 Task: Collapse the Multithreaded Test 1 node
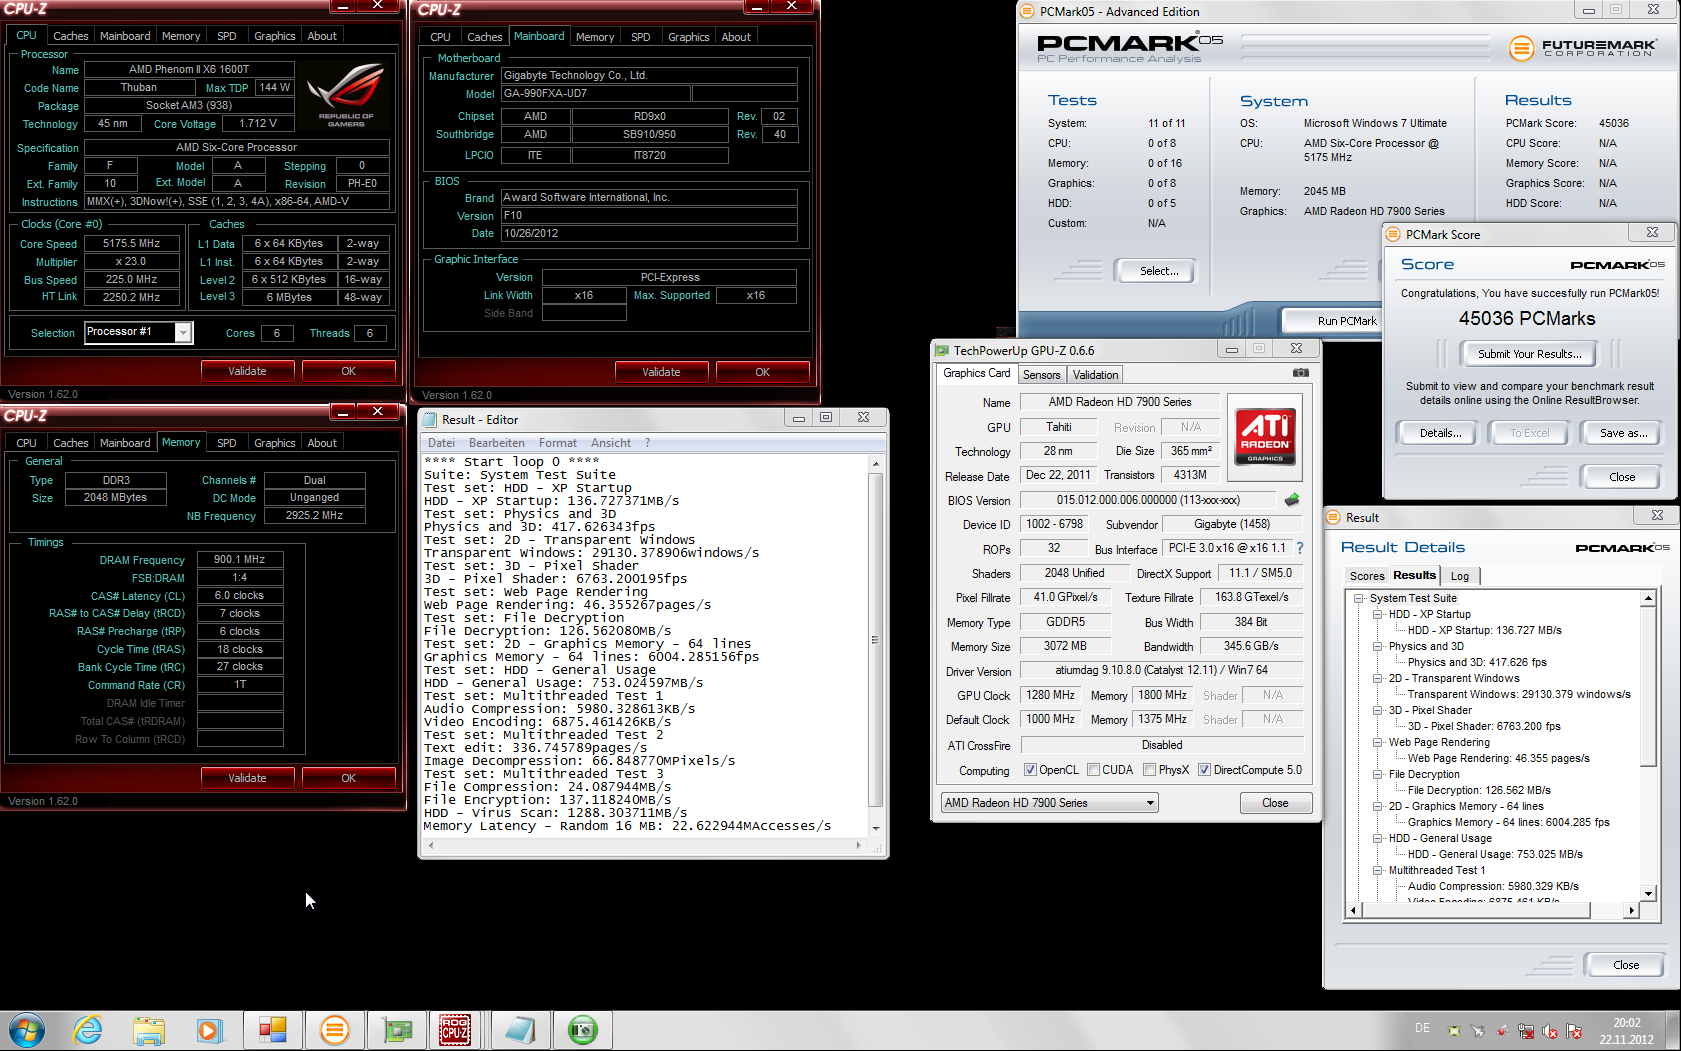1378,870
